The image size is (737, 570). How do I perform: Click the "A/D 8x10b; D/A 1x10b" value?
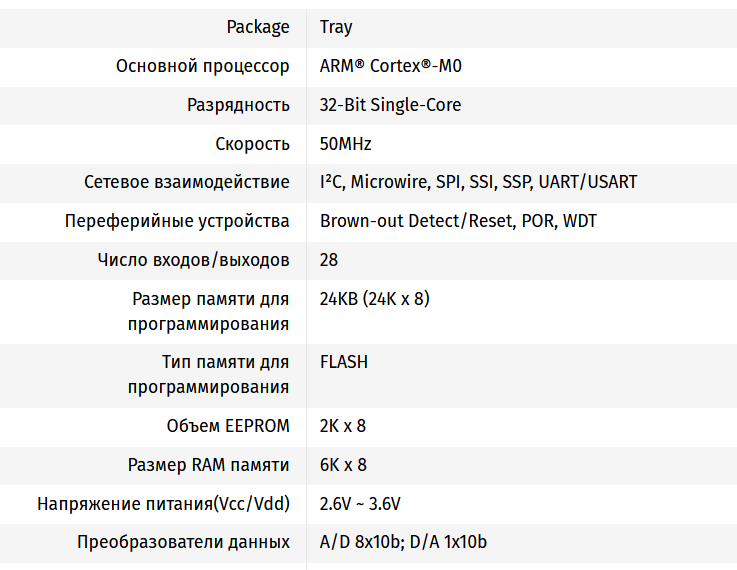click(x=403, y=543)
